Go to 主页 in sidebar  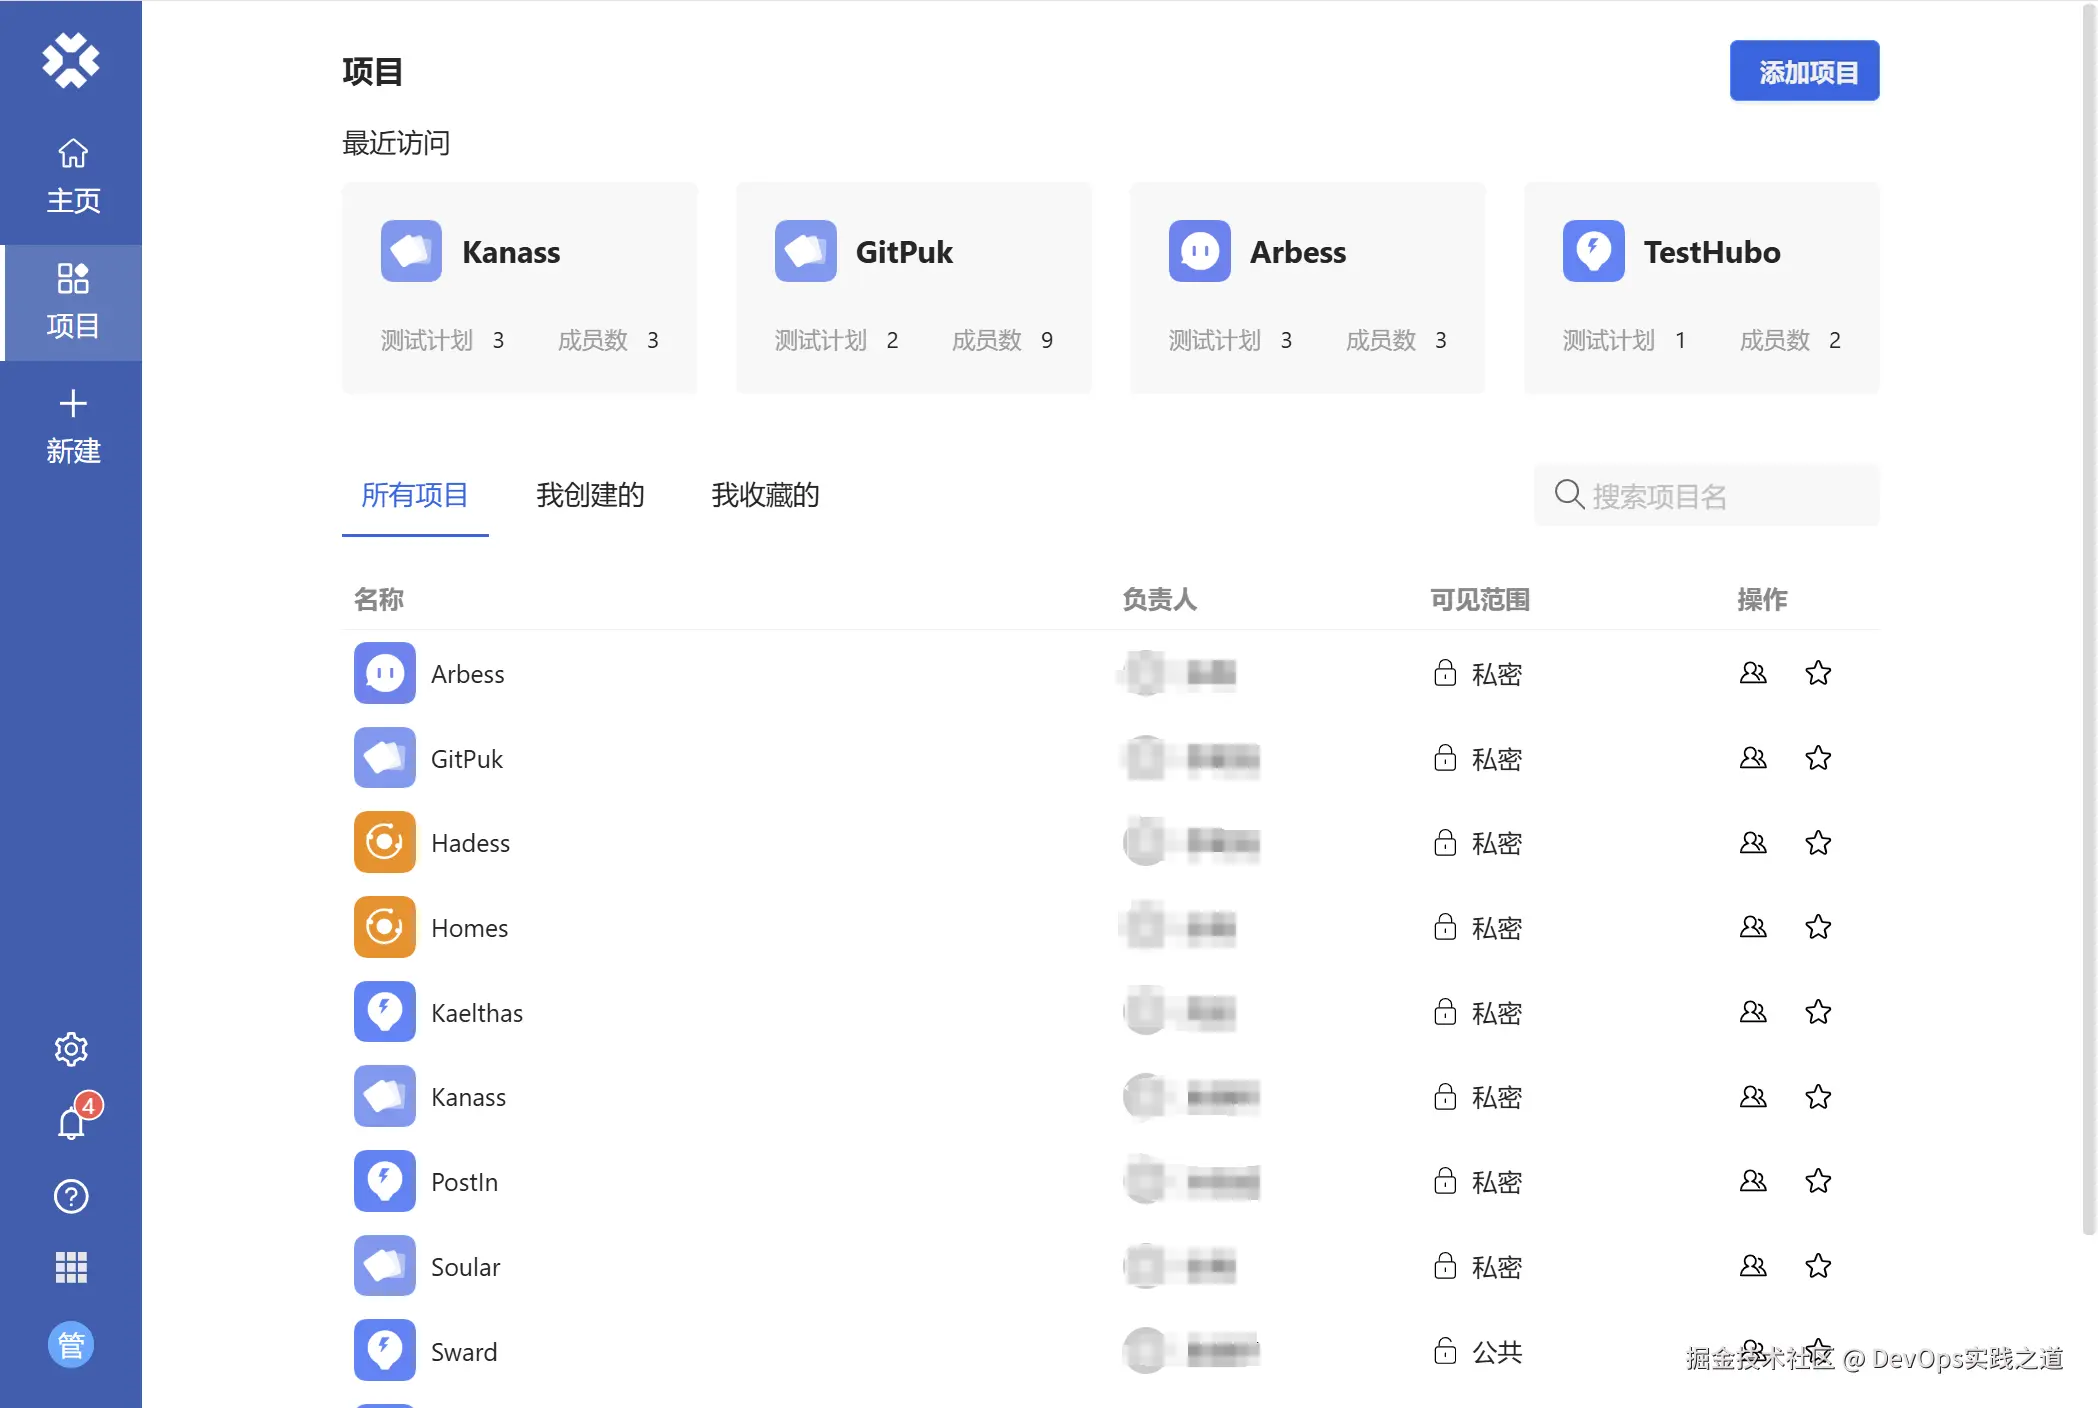tap(72, 176)
